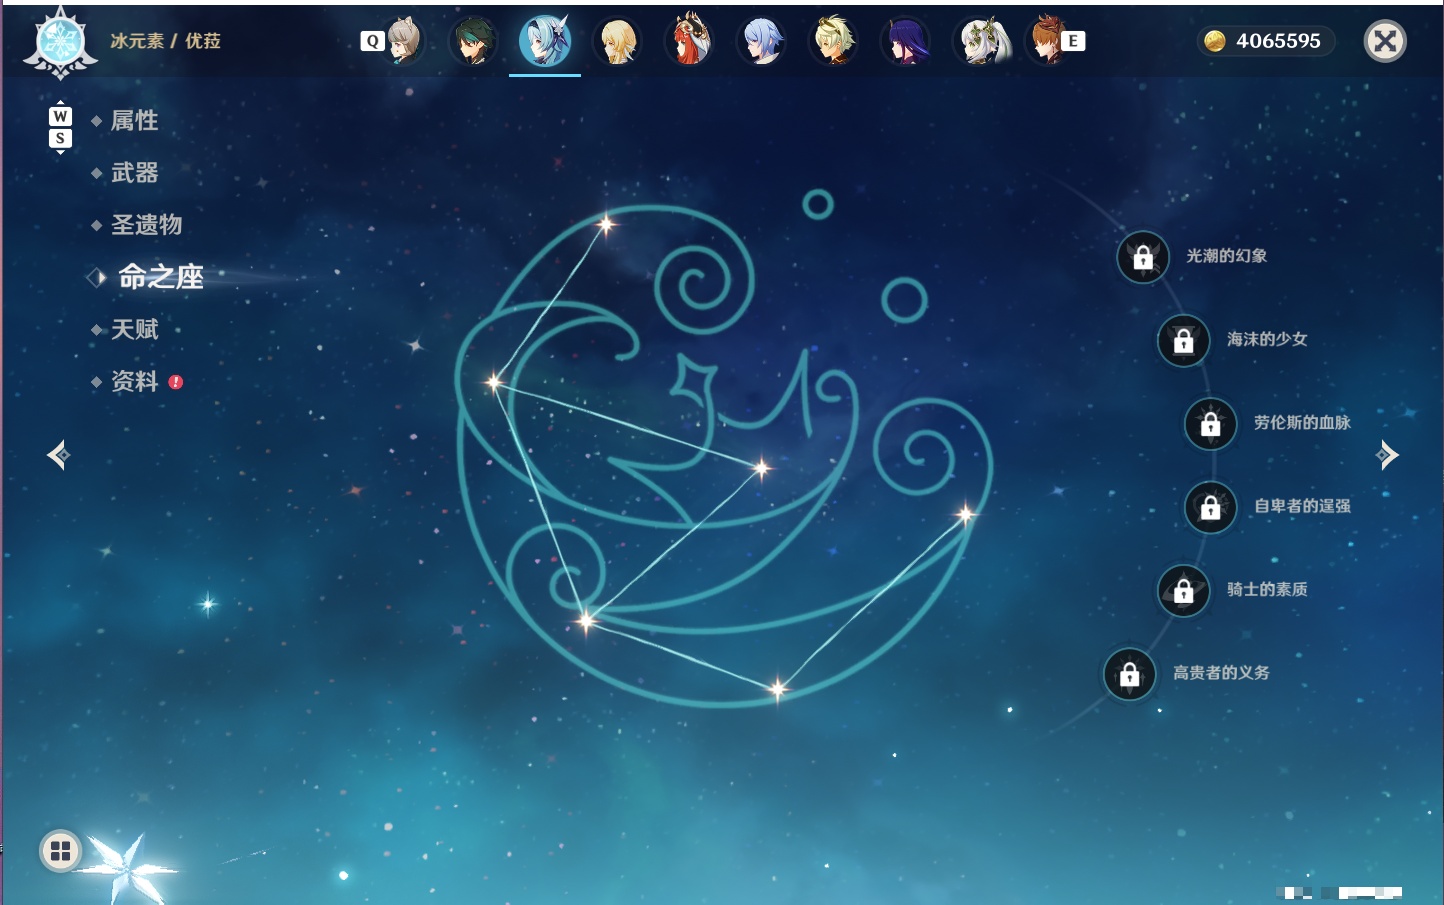Click the 骑士的素质 constellation label
1444x905 pixels.
(x=1267, y=589)
